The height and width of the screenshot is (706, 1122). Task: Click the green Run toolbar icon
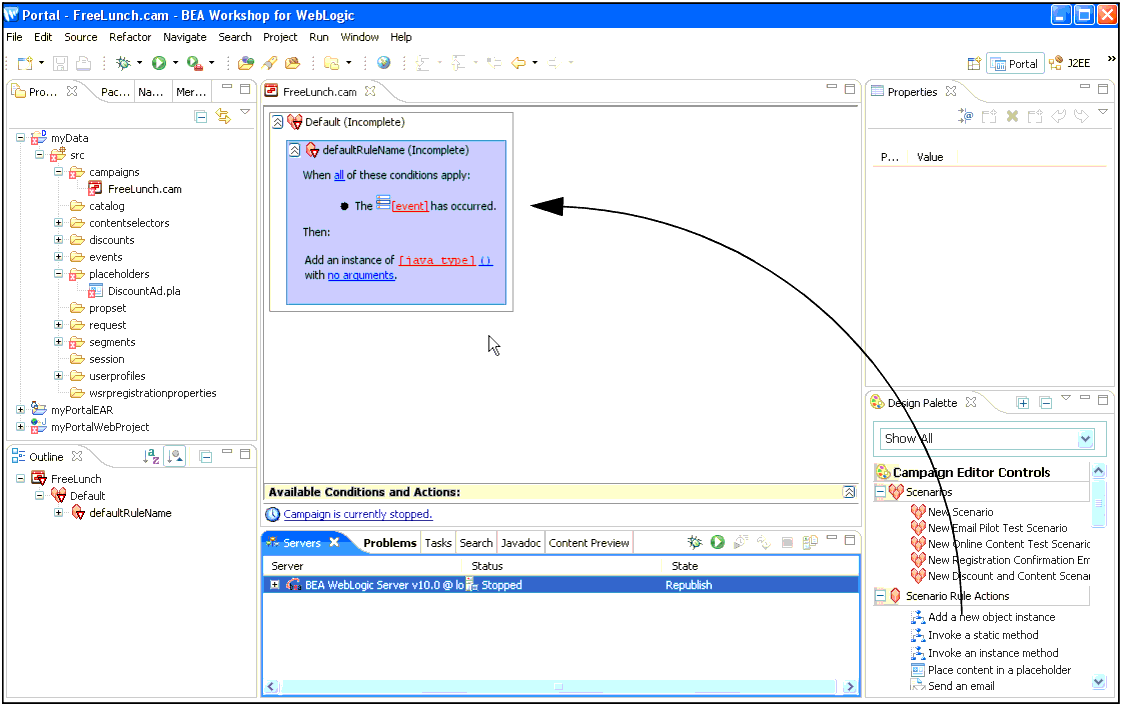[x=159, y=64]
